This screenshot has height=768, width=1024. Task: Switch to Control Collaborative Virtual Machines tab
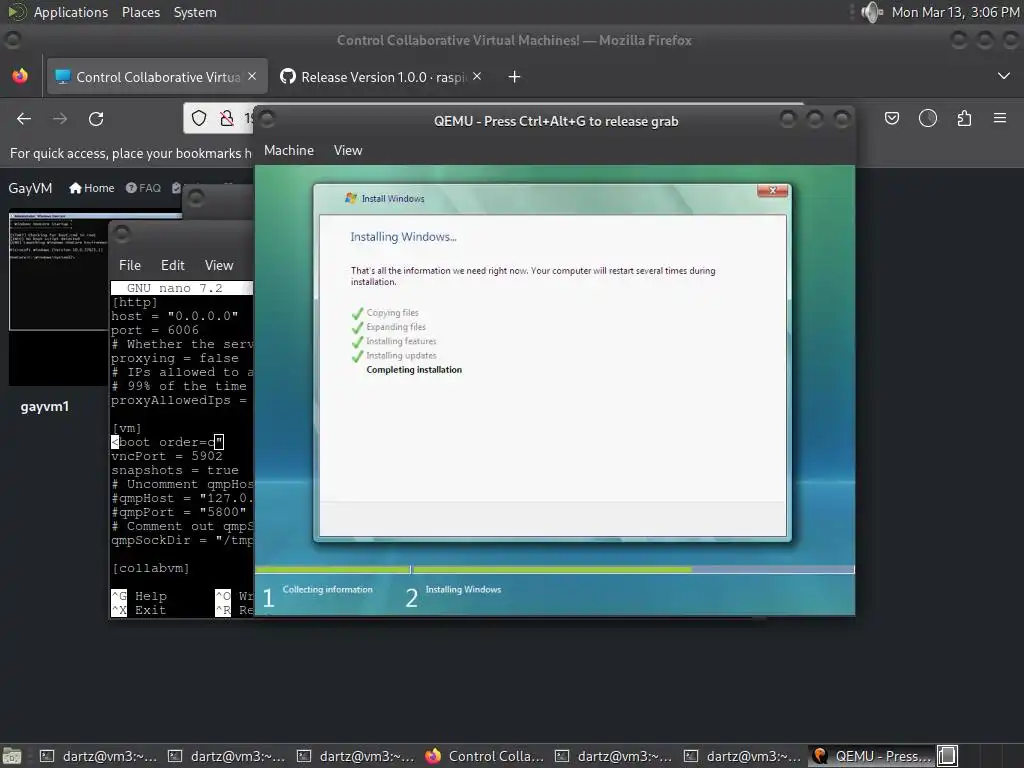coord(157,77)
